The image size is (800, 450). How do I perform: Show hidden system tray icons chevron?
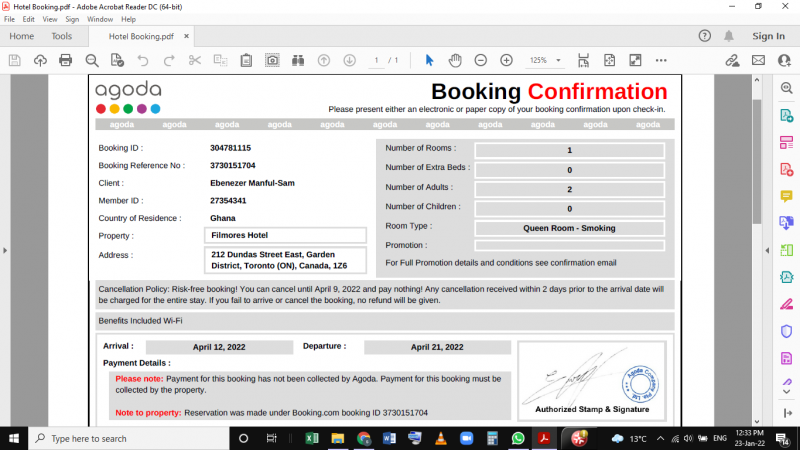660,438
